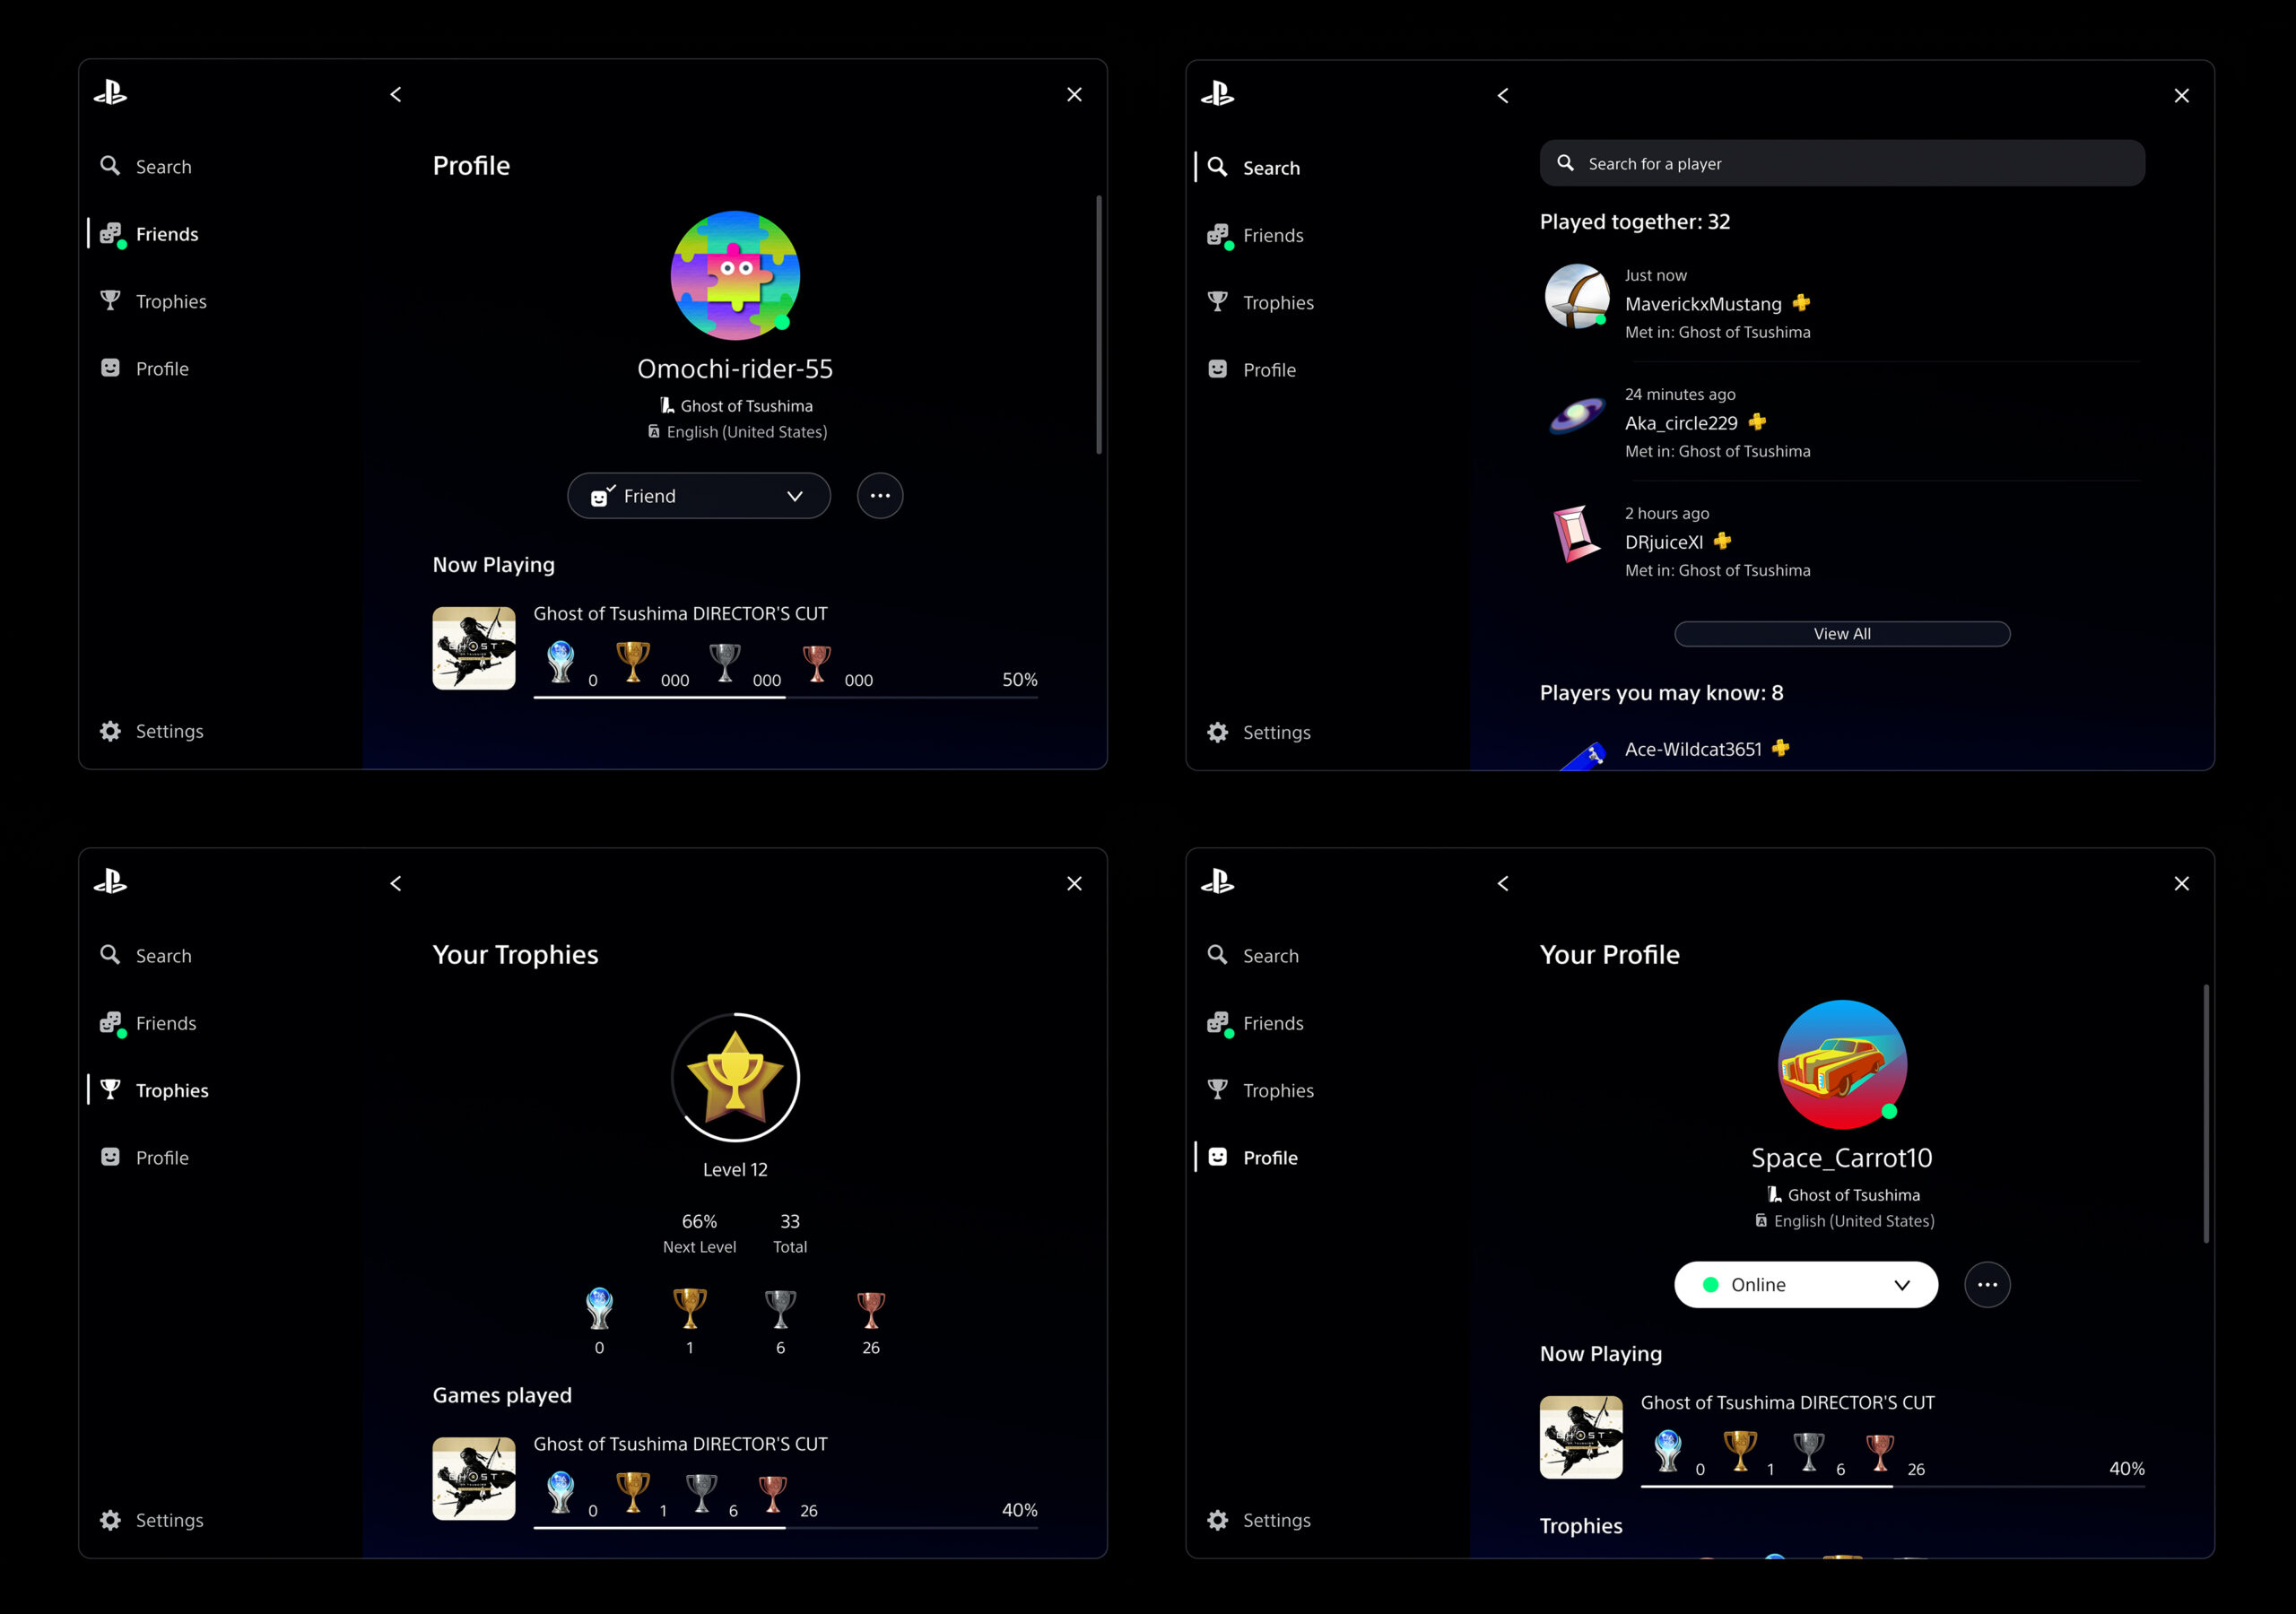This screenshot has height=1614, width=2296.
Task: Click View All button in Played Together section
Action: [1840, 632]
